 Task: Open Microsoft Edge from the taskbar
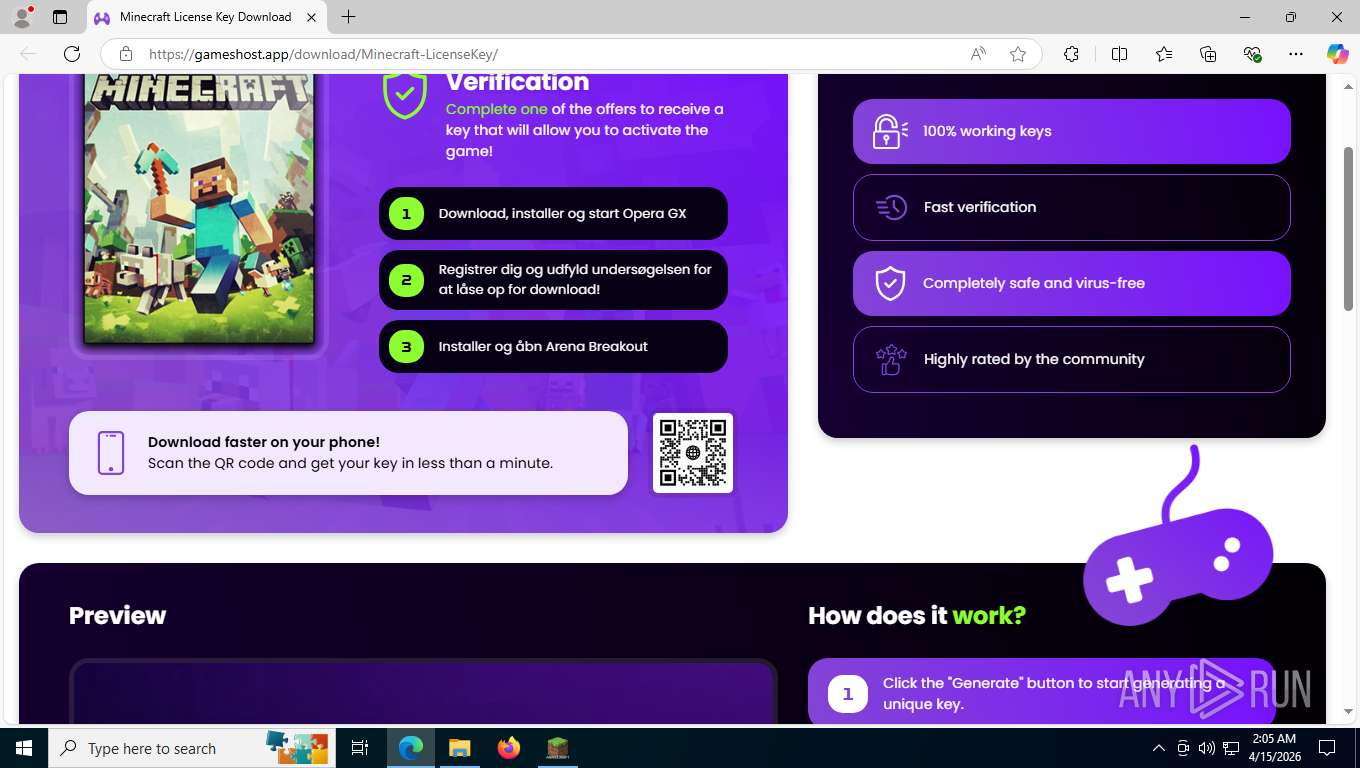411,748
